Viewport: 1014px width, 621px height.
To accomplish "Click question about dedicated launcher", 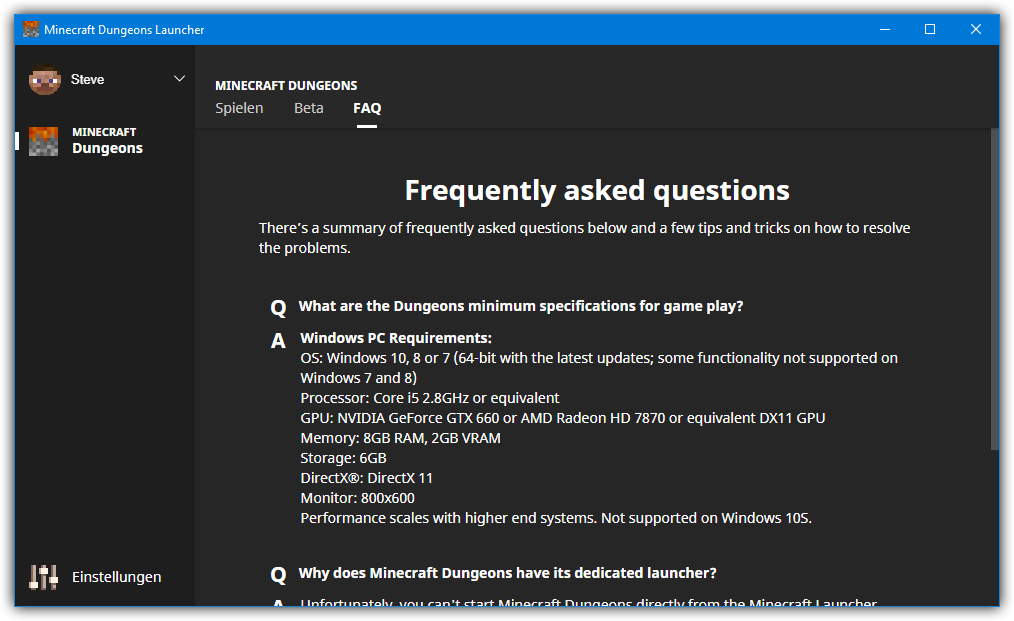I will (508, 573).
